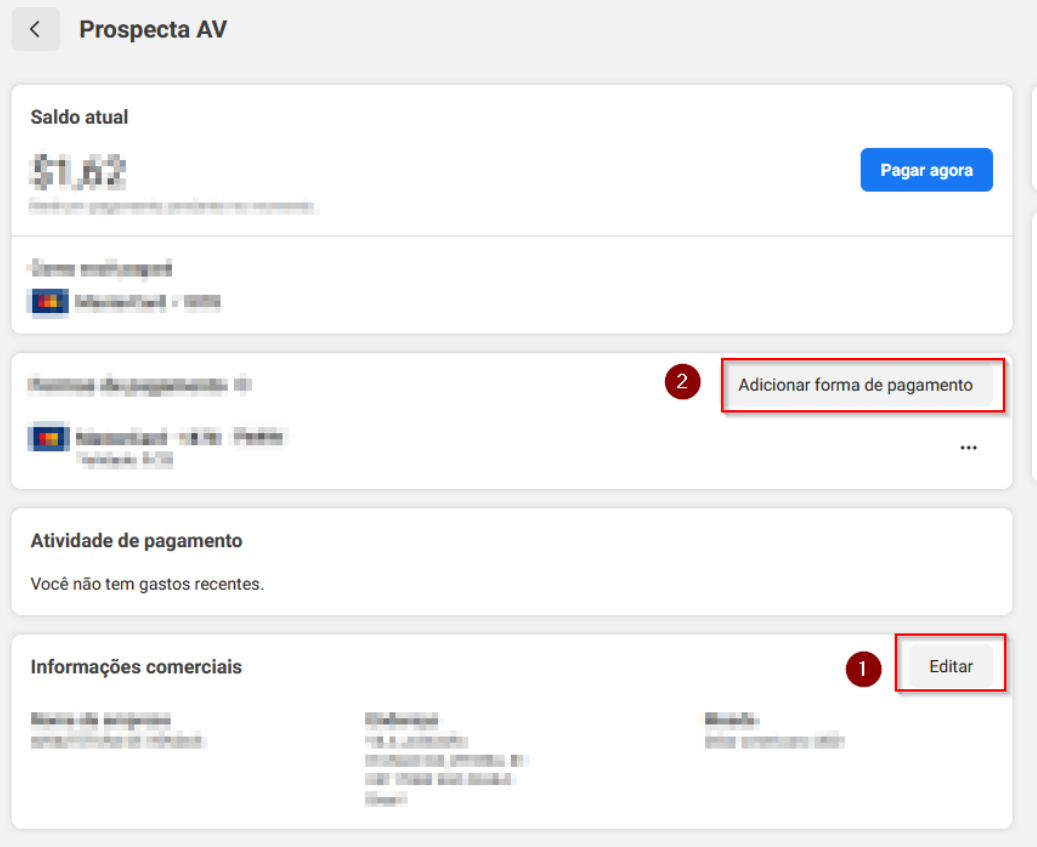The width and height of the screenshot is (1037, 847).
Task: Edit Informações comerciais via Editar button
Action: tap(950, 666)
